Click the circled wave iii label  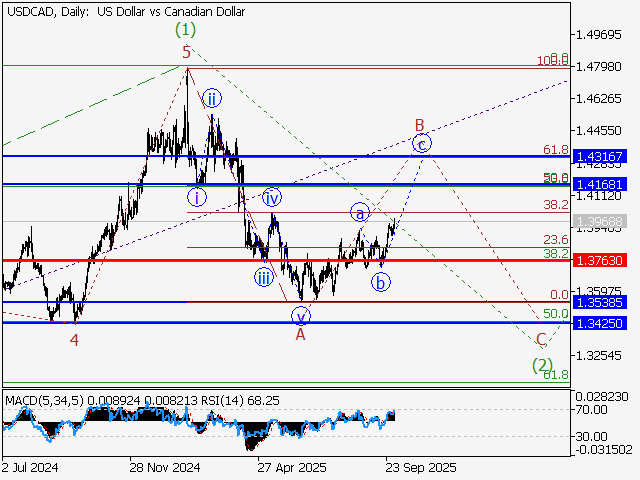click(264, 277)
